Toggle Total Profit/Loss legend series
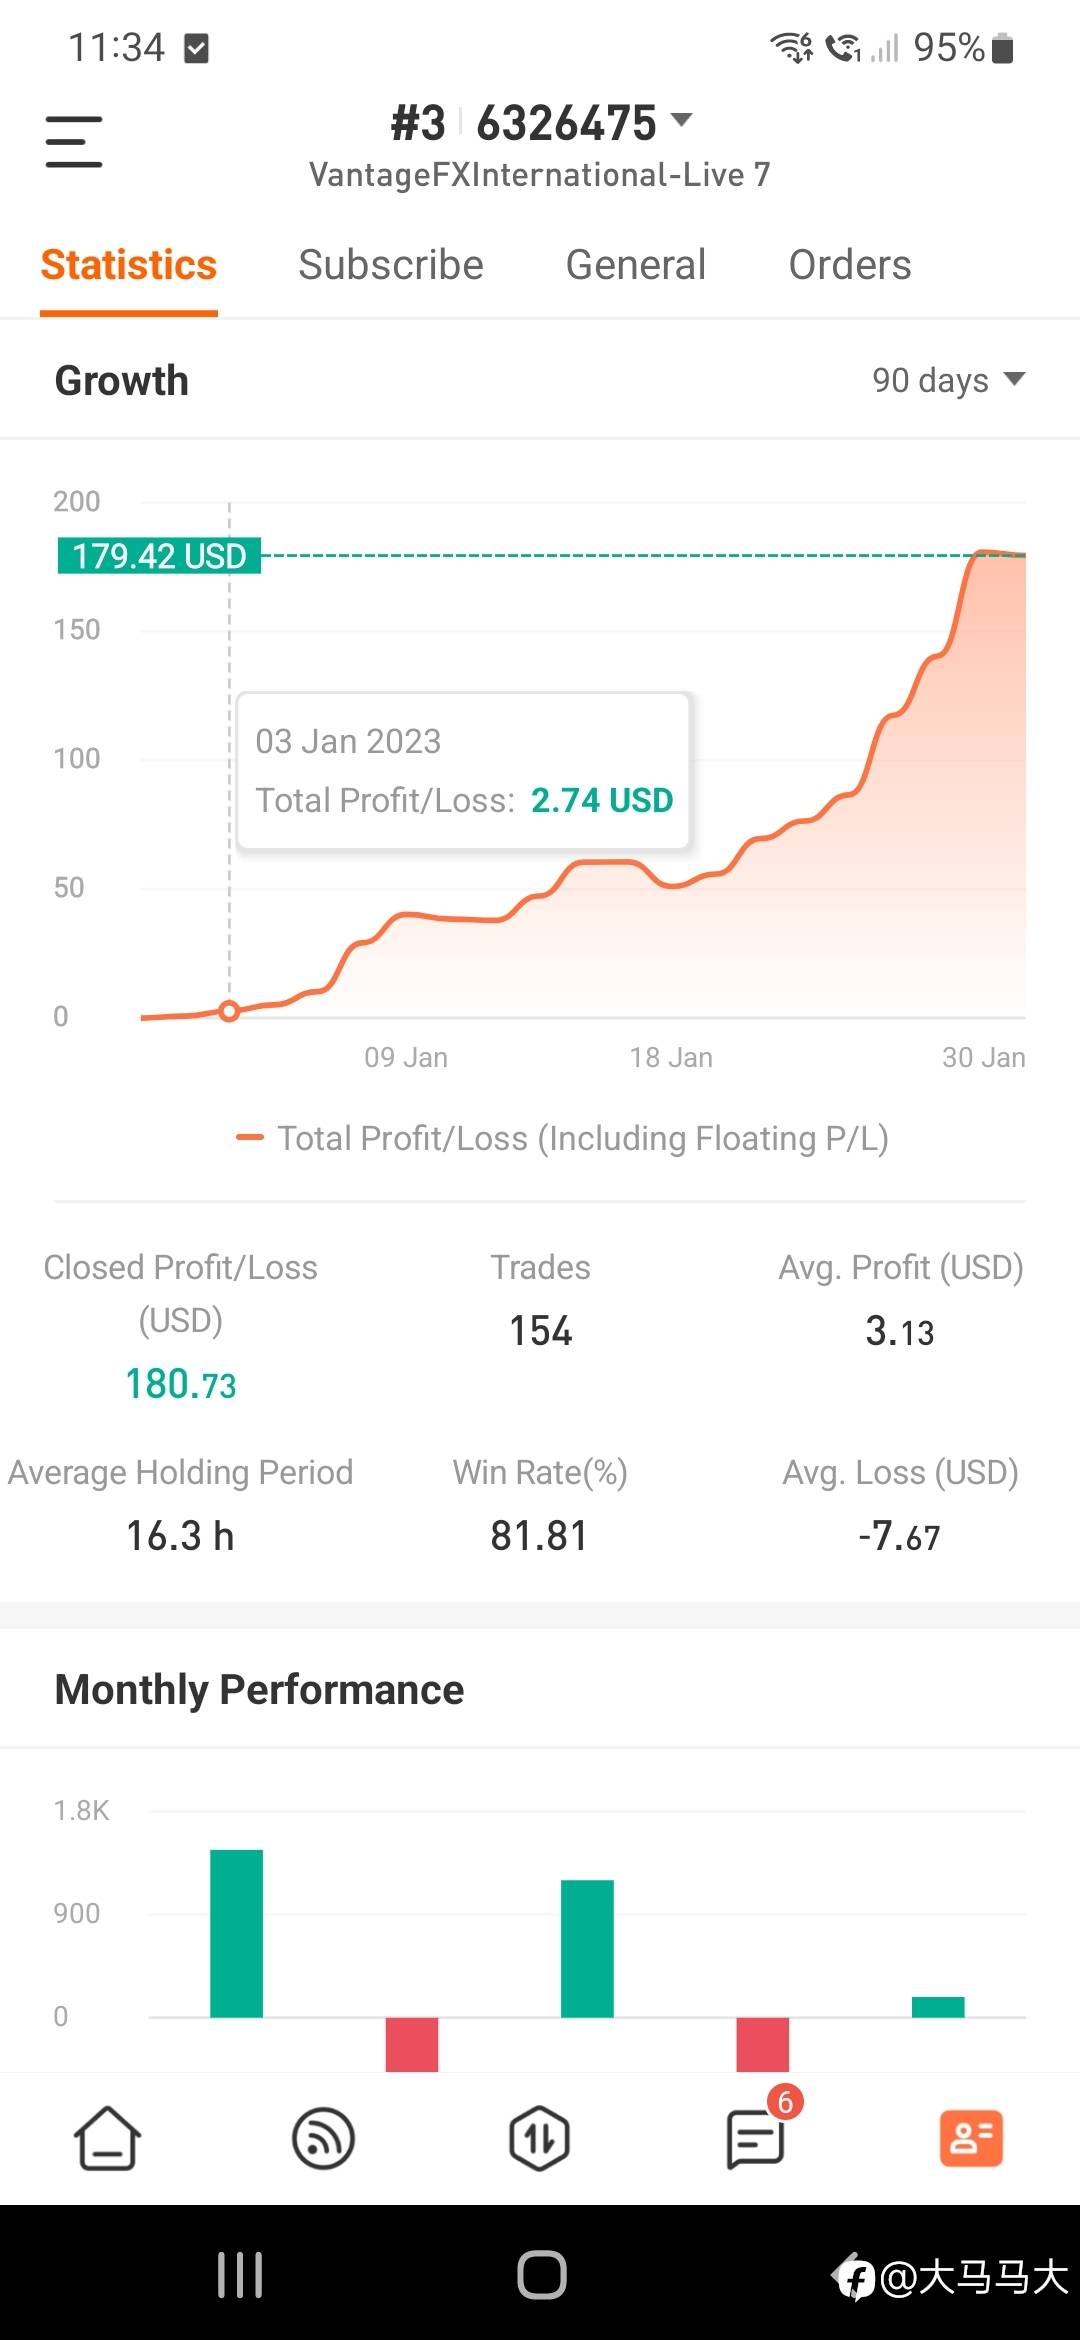Viewport: 1080px width, 2340px height. tap(563, 1138)
